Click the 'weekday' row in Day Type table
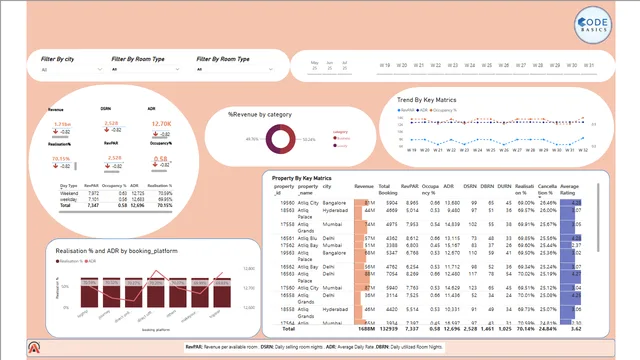640x360 pixels. point(116,200)
